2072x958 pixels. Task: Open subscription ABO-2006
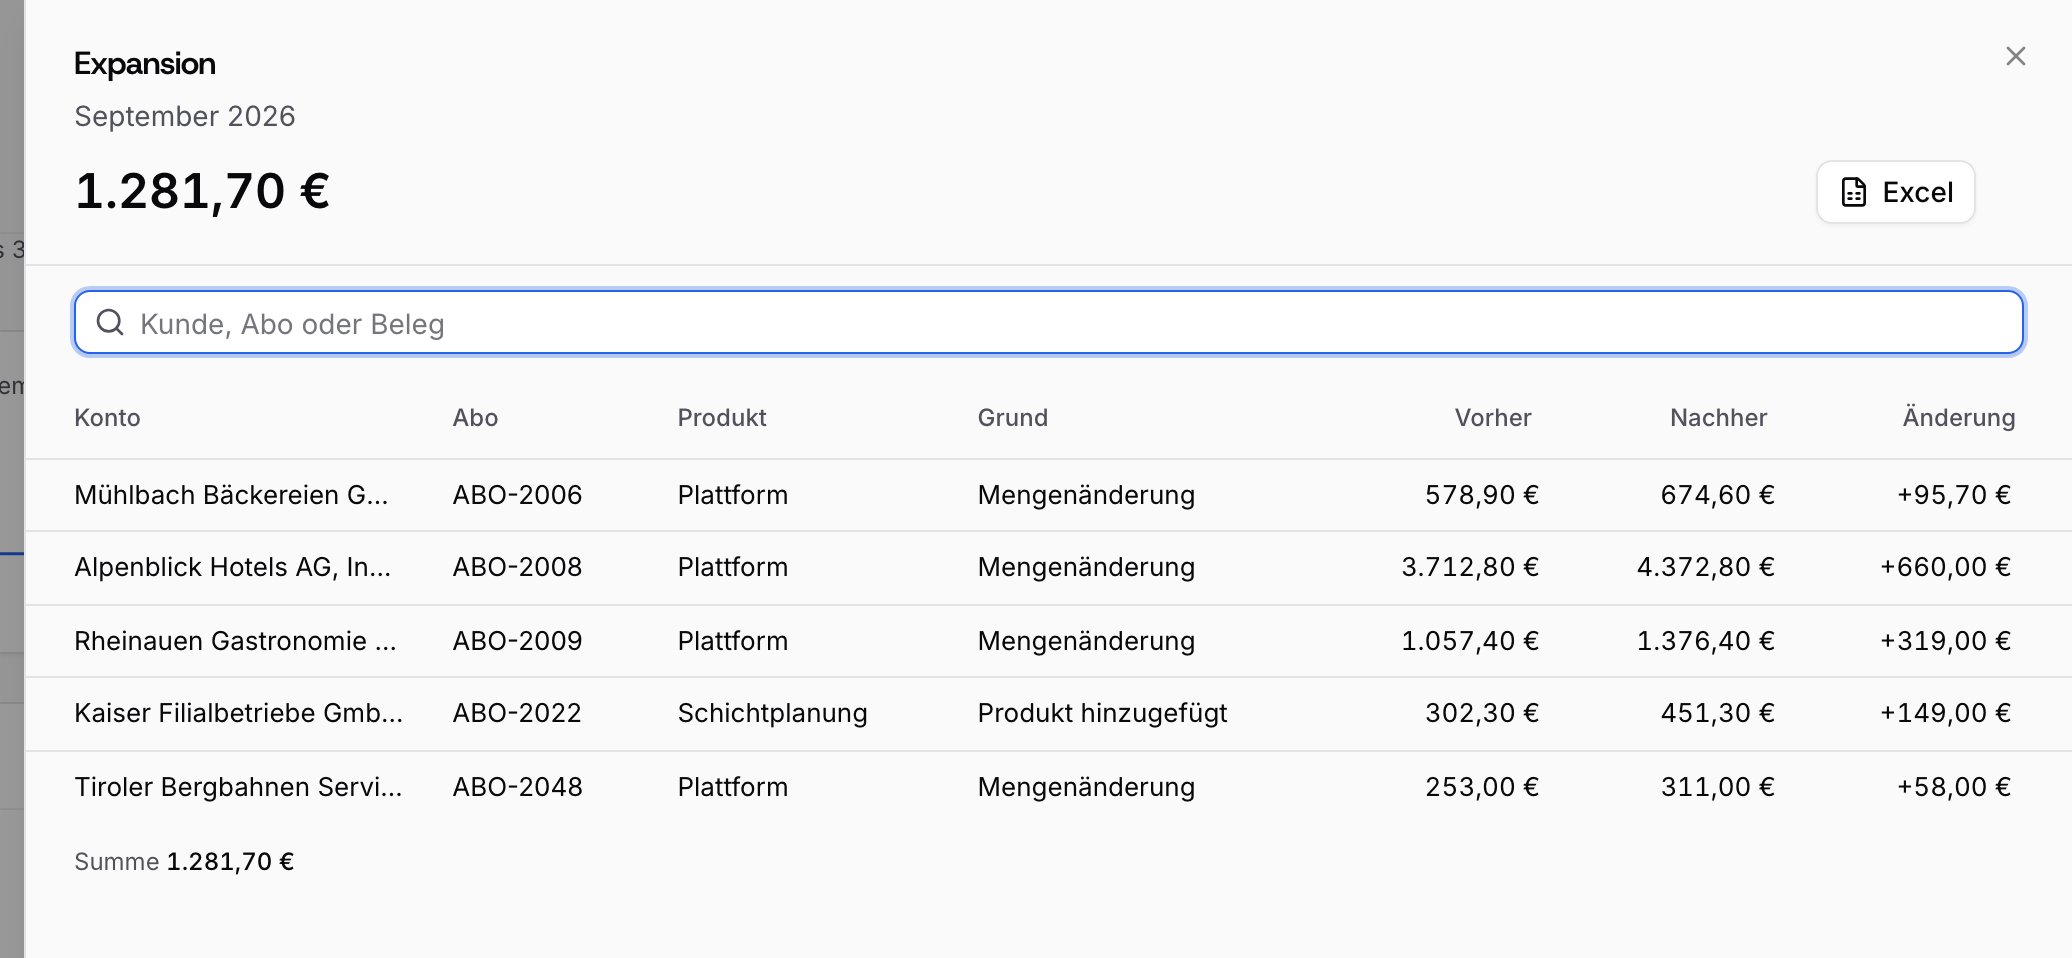(517, 495)
